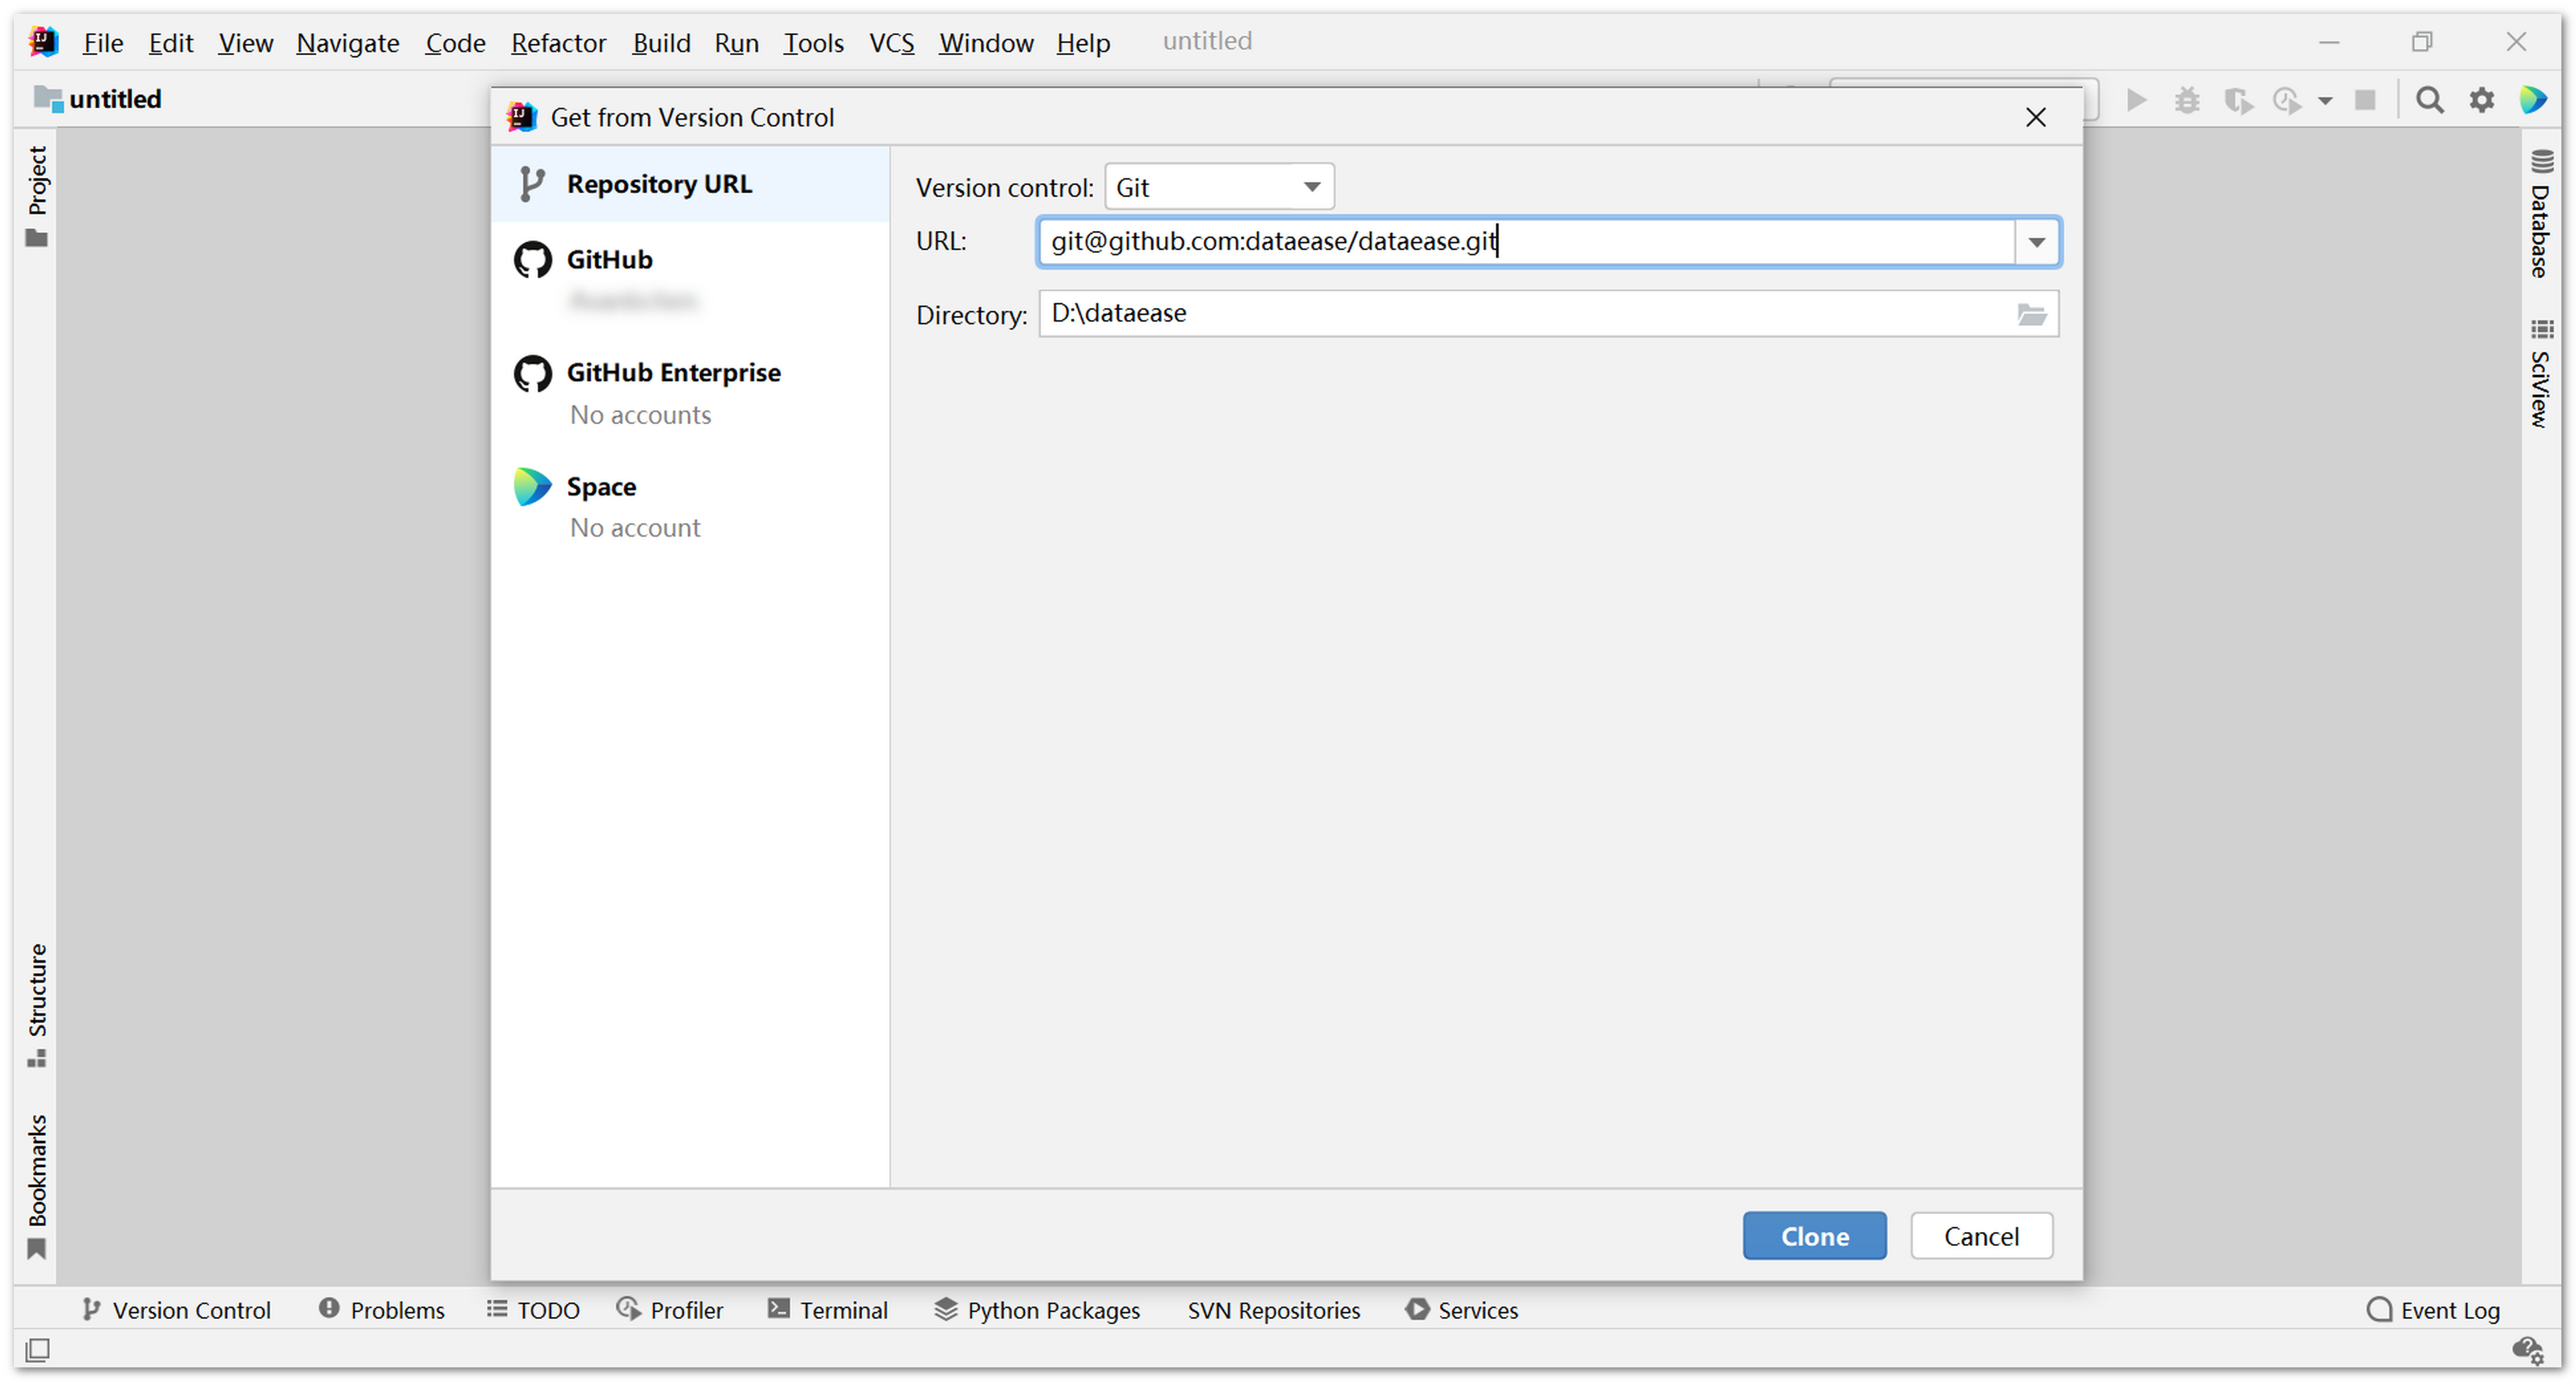Expand the run options arrow beside the profiler icon
2576x1382 pixels.
point(2325,101)
